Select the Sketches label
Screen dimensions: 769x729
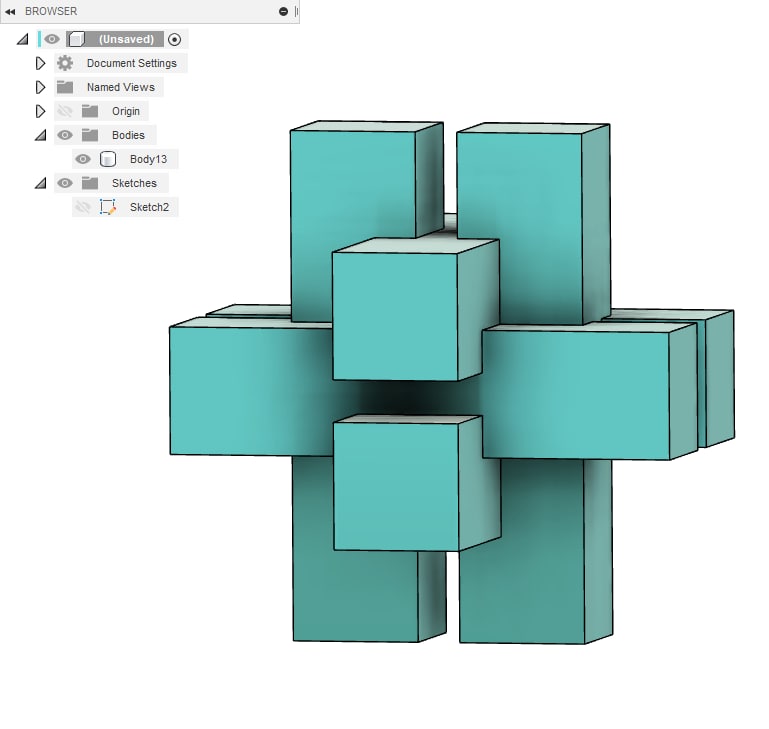[x=134, y=183]
